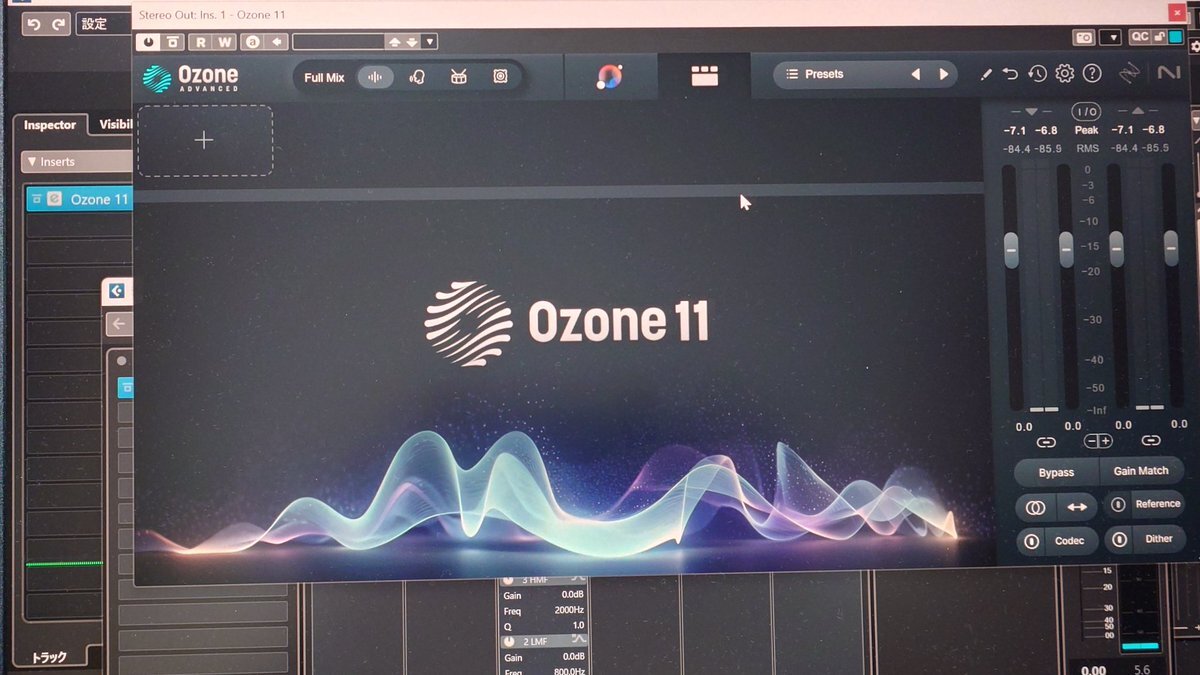Image resolution: width=1200 pixels, height=675 pixels.
Task: Open dropdown beside the camera icon
Action: 1110,37
